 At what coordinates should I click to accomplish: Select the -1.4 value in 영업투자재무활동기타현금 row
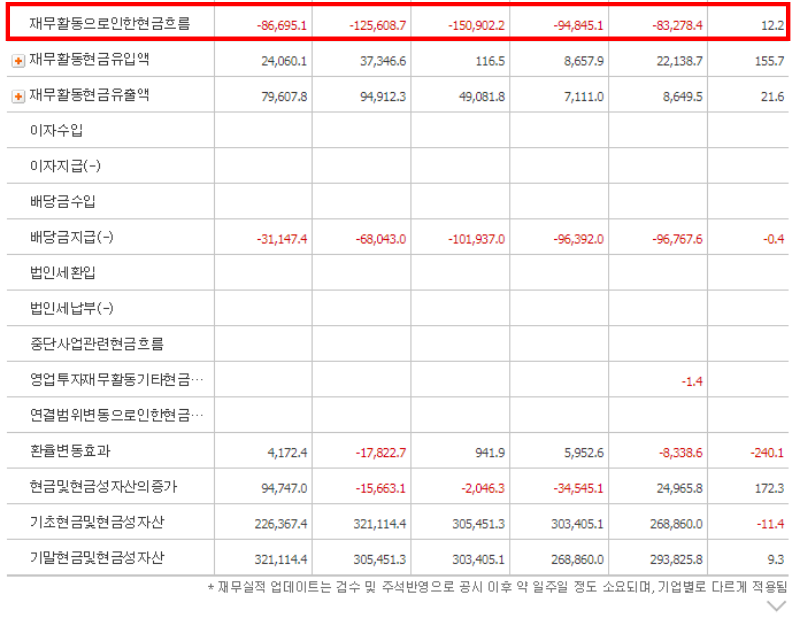click(x=691, y=381)
